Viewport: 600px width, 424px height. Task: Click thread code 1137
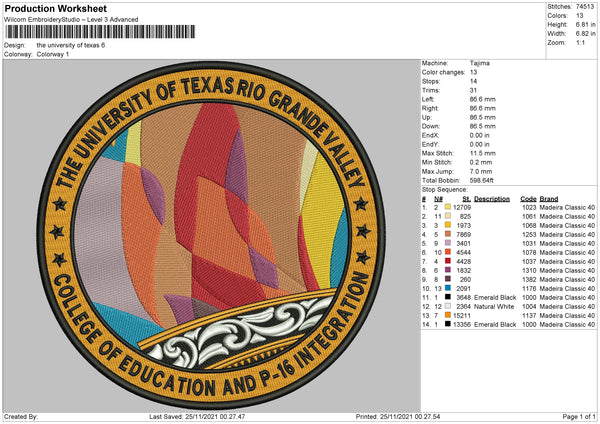pyautogui.click(x=529, y=315)
